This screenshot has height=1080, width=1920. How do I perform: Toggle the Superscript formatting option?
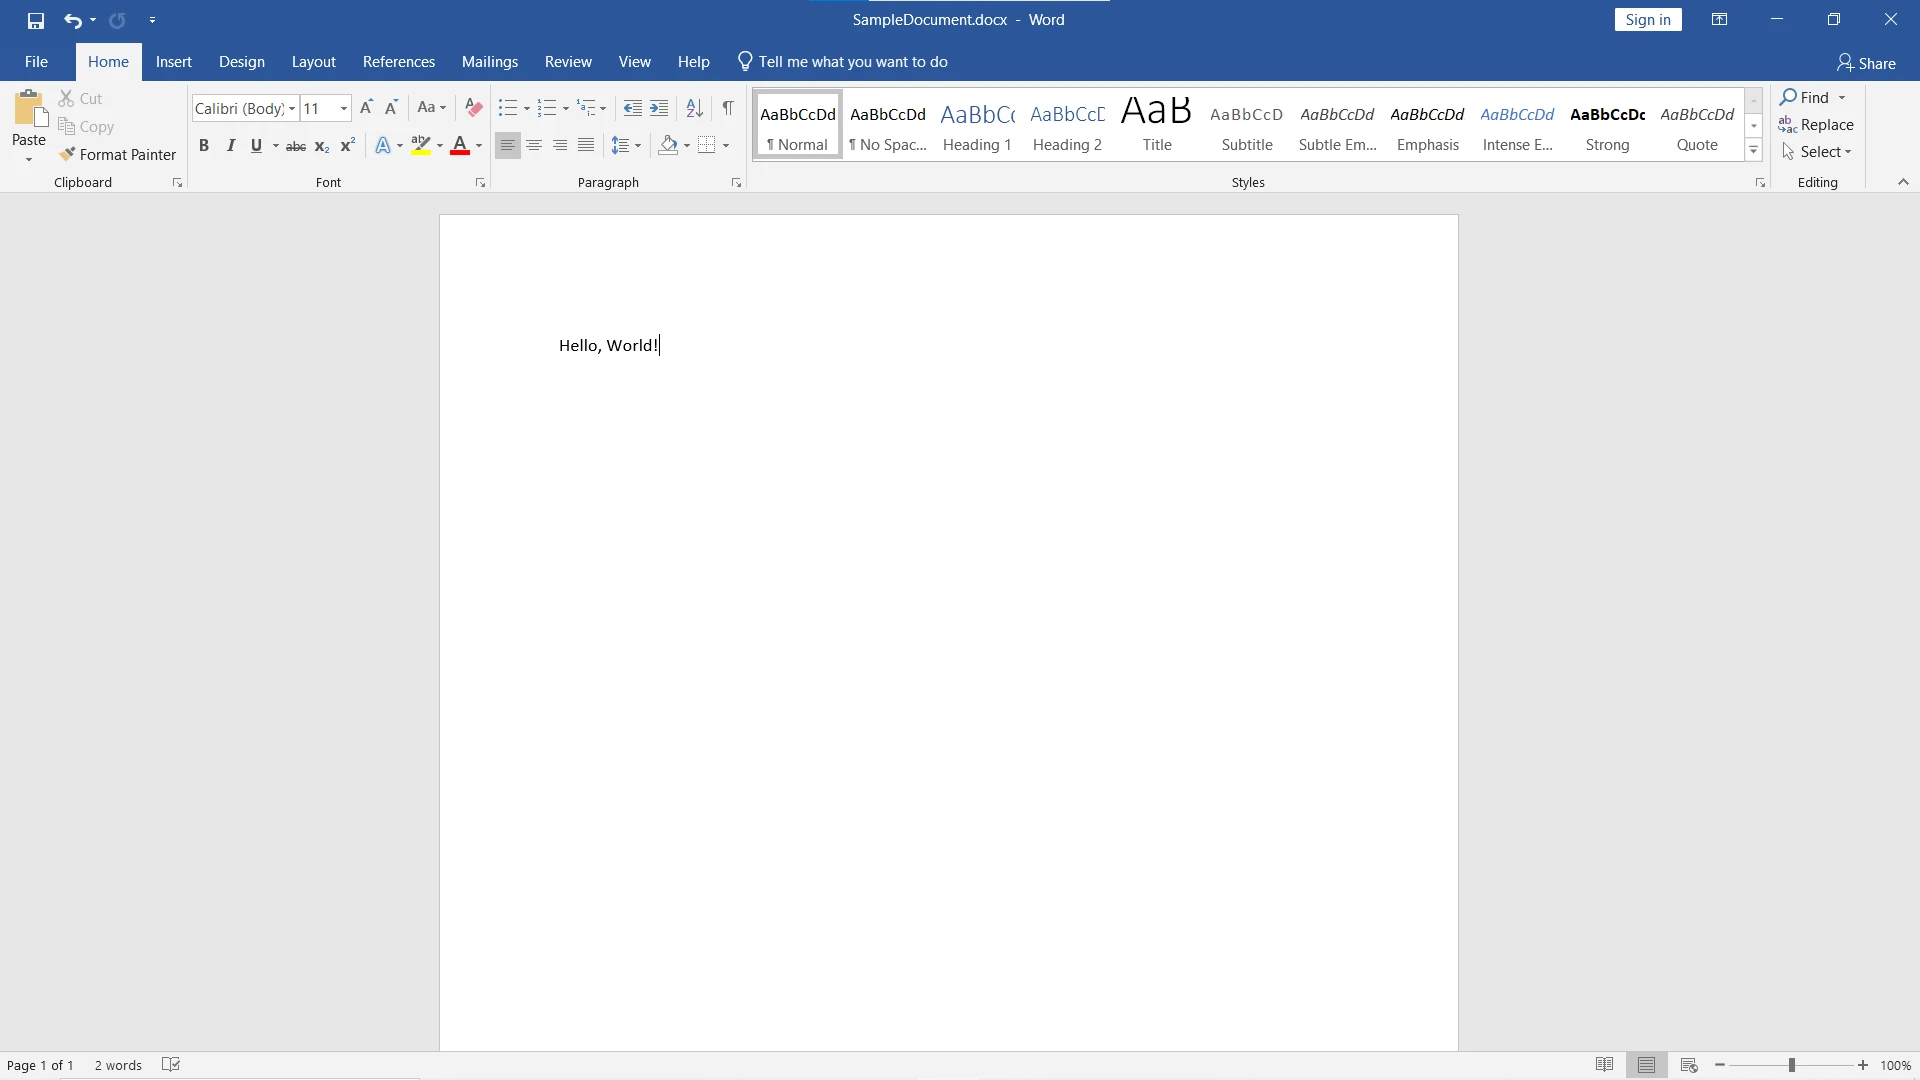tap(347, 145)
